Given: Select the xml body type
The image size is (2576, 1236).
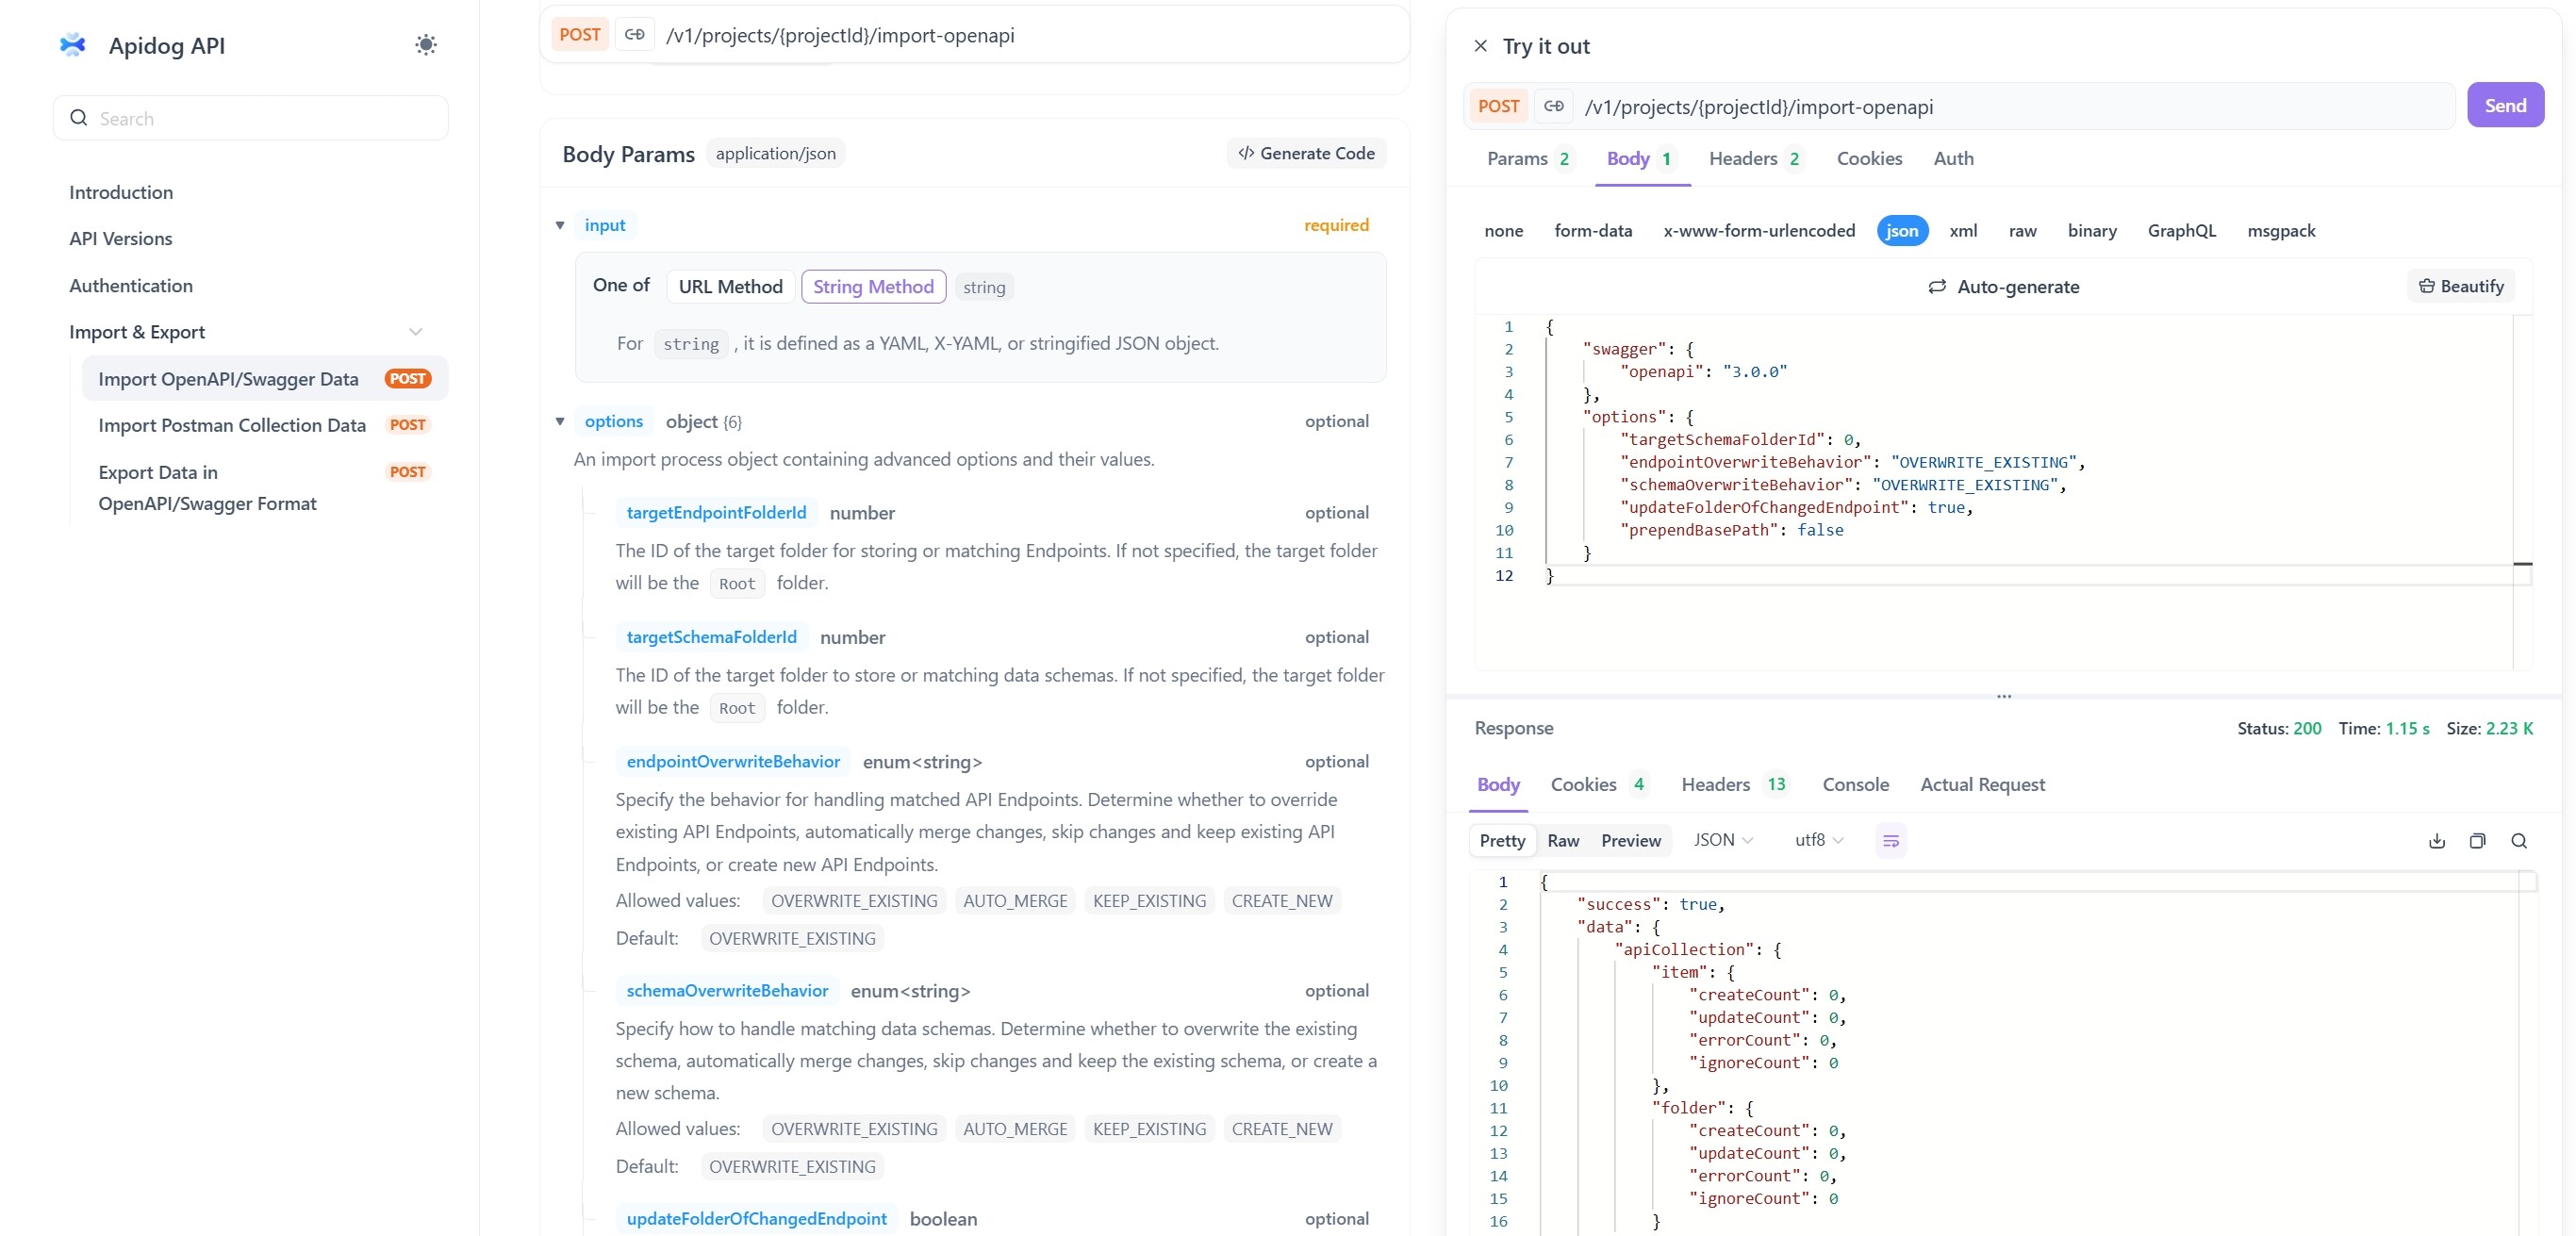Looking at the screenshot, I should click(1963, 231).
